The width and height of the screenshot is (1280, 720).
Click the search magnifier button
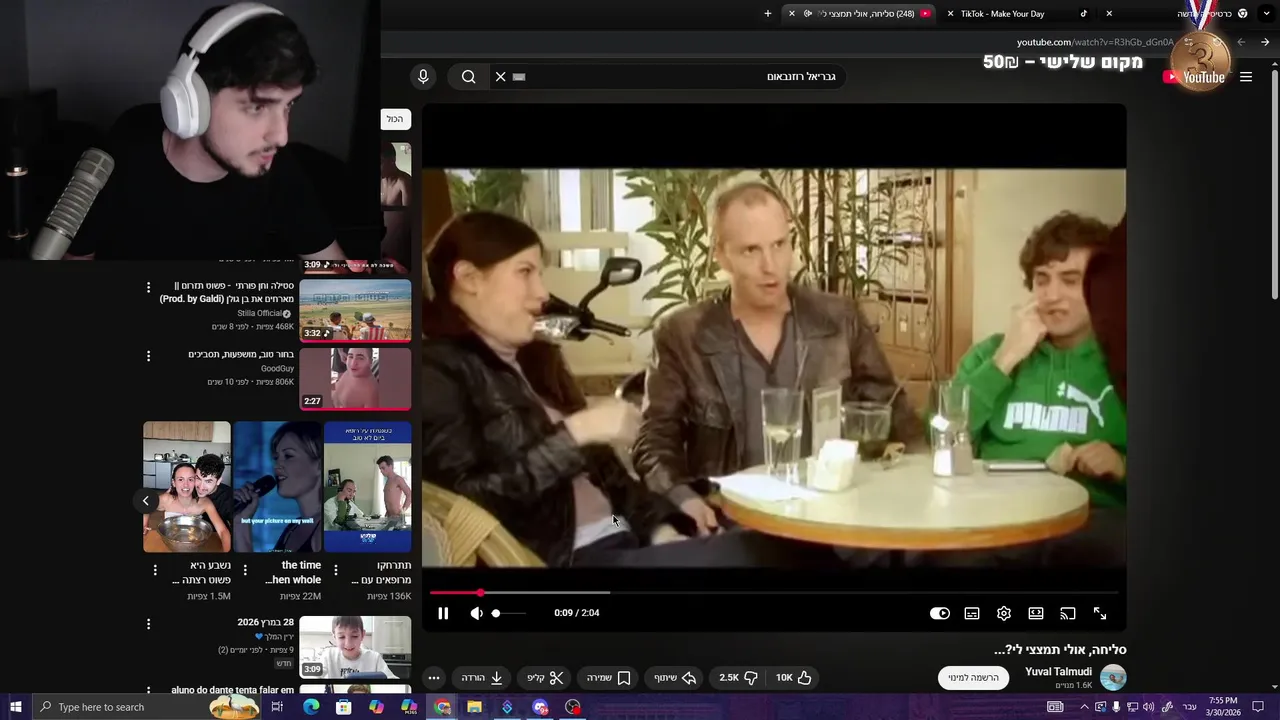[468, 77]
